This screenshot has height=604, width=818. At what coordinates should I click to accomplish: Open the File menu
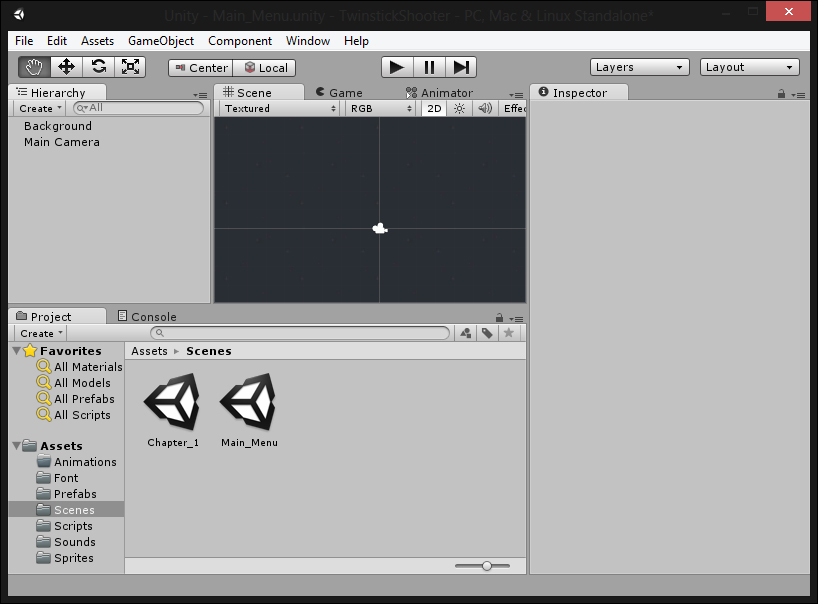(24, 41)
